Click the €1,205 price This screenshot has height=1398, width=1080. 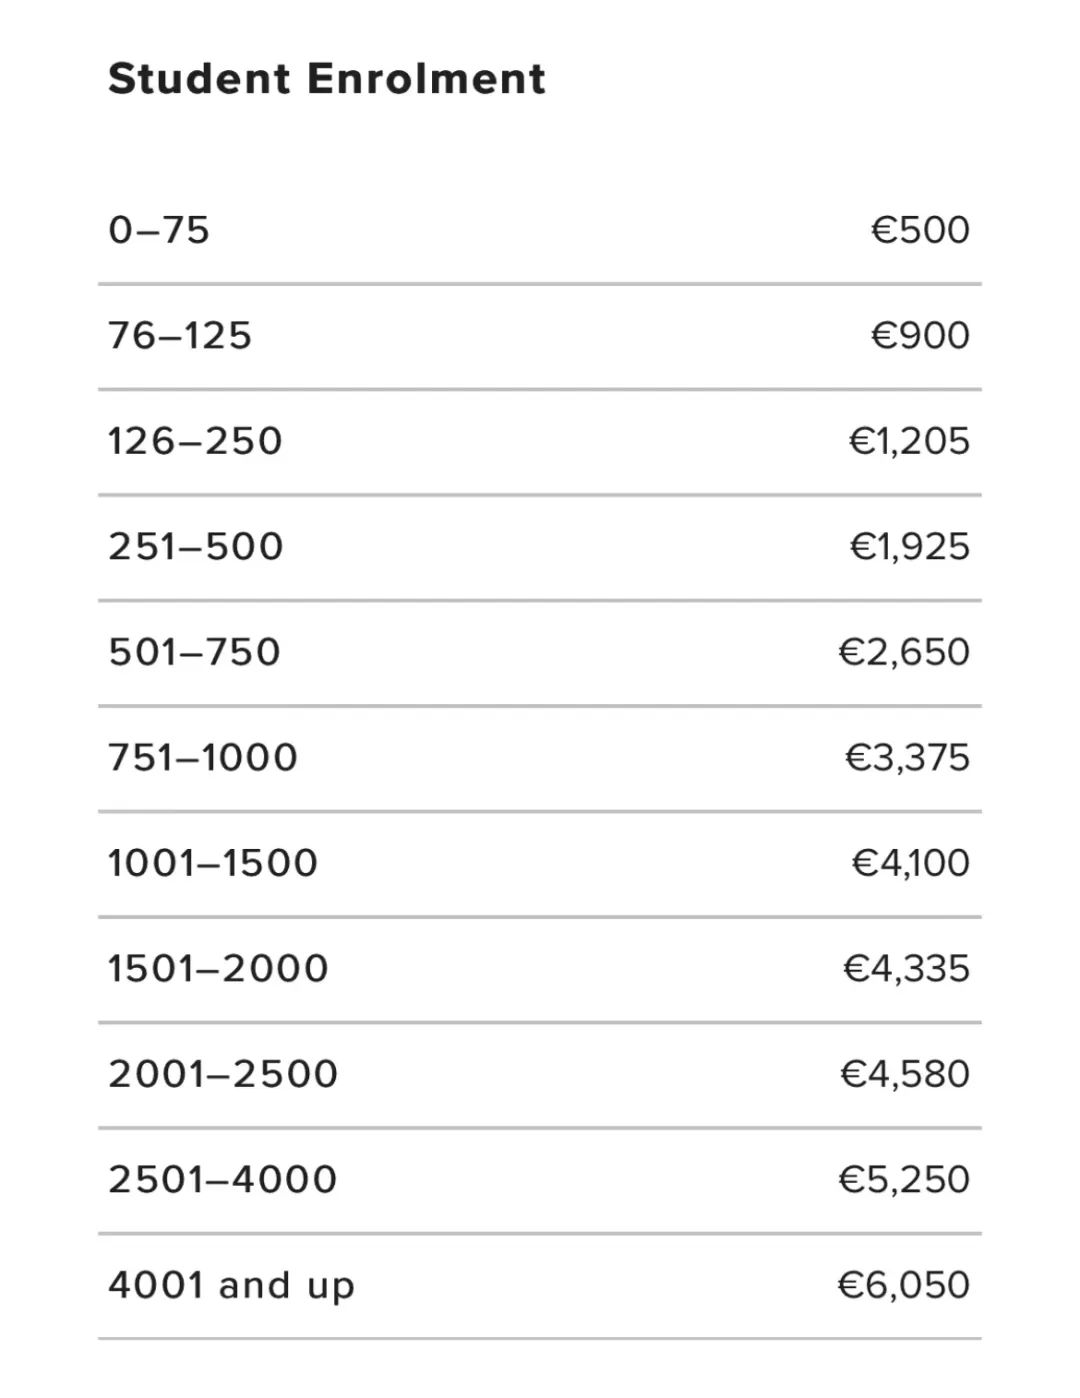(909, 441)
